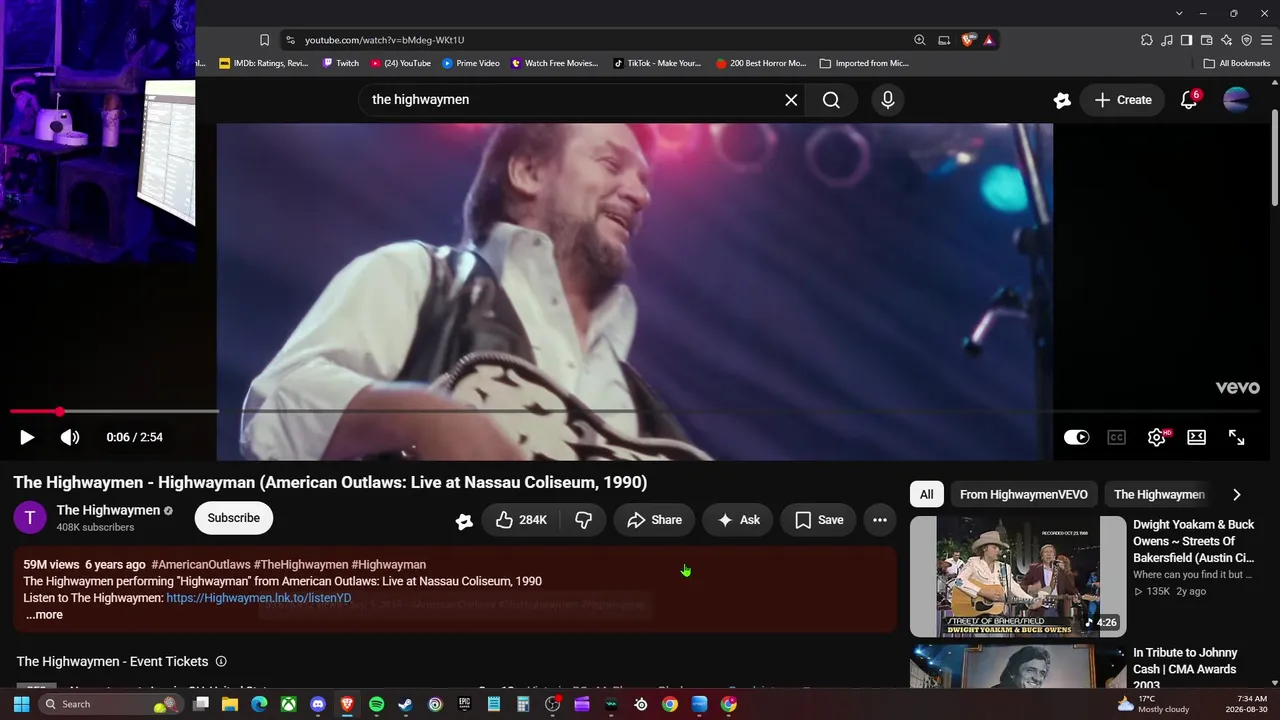Screen dimensions: 1280x720
Task: Save the video to a playlist
Action: point(819,520)
